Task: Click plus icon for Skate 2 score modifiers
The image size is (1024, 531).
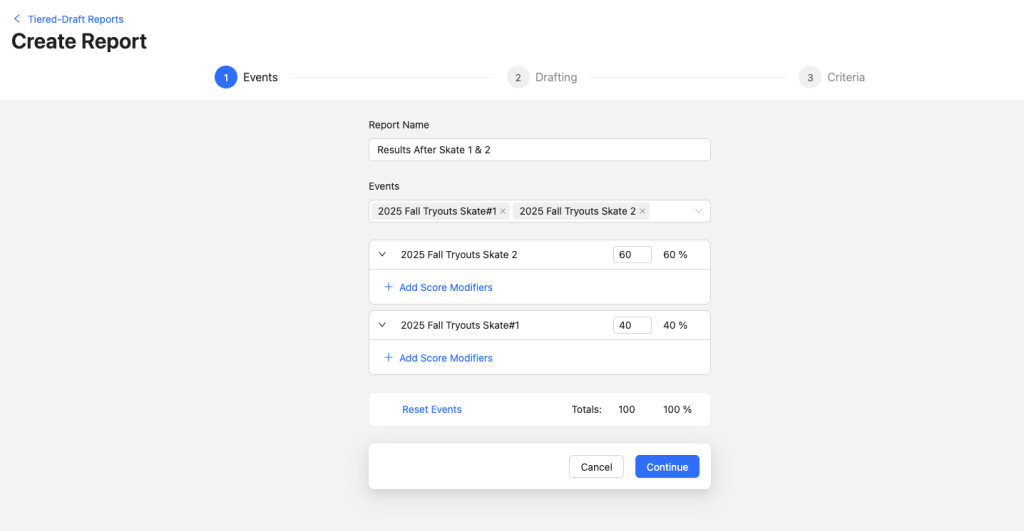Action: click(389, 287)
